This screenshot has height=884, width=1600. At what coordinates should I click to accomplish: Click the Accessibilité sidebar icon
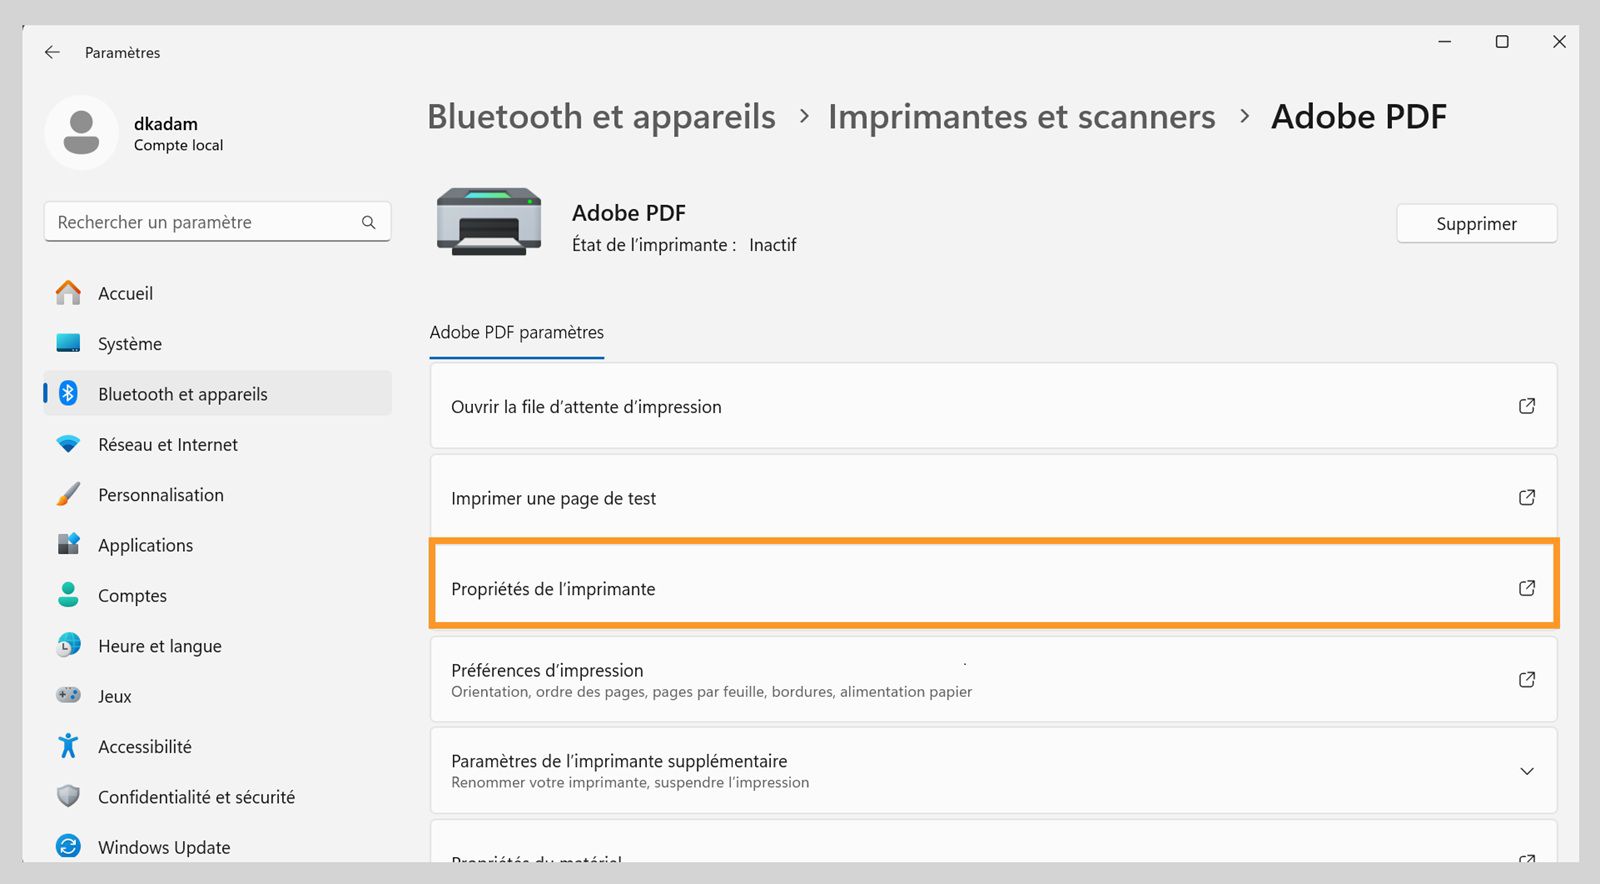[67, 745]
